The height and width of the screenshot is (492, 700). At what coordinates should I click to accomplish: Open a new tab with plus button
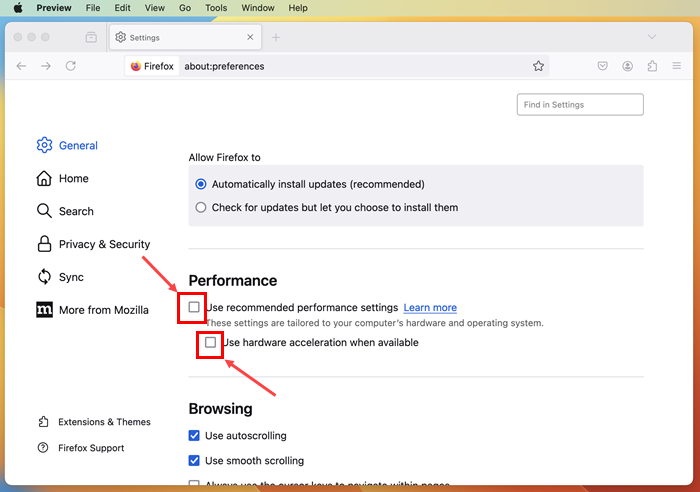276,38
